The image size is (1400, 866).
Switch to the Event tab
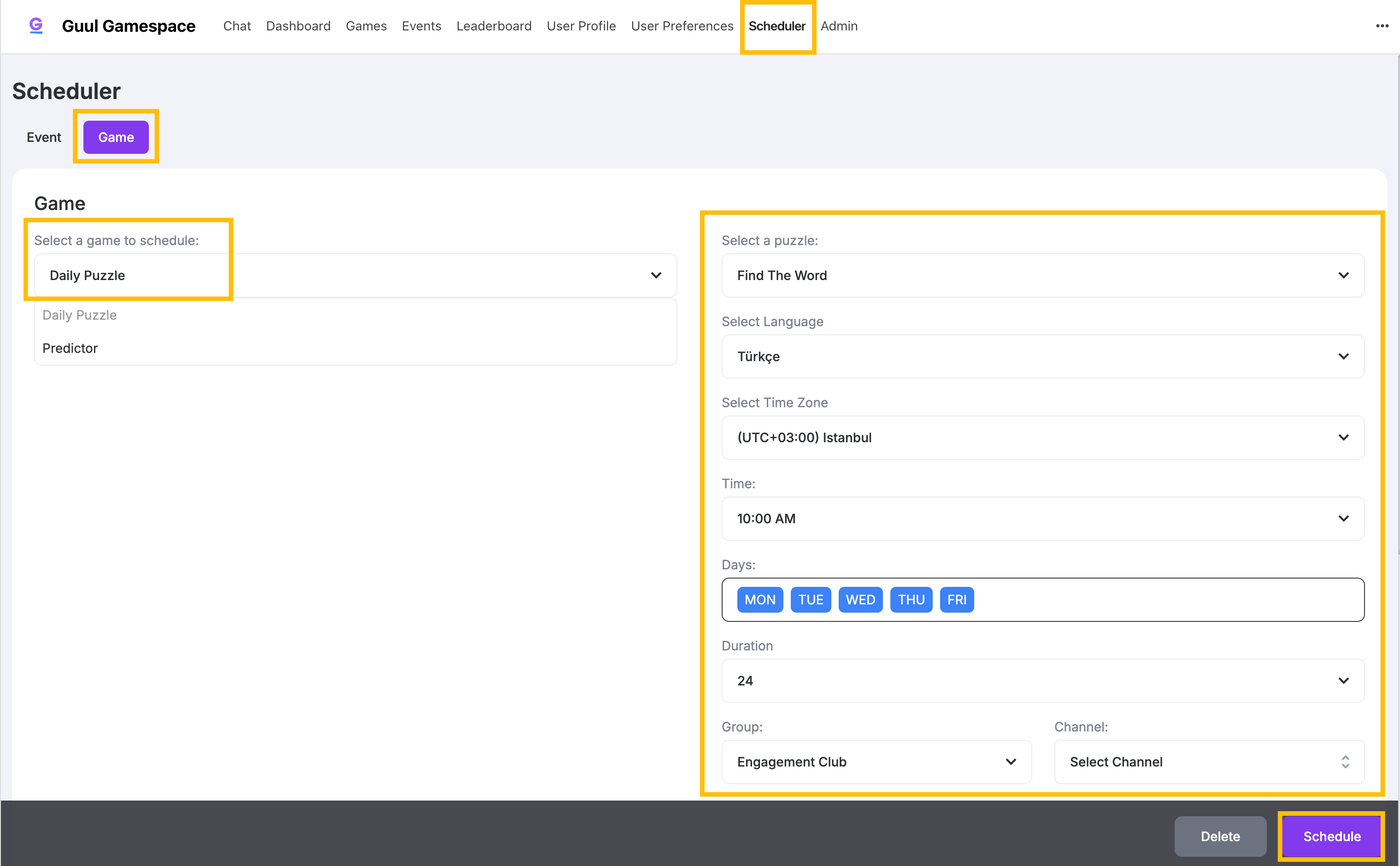click(x=44, y=137)
